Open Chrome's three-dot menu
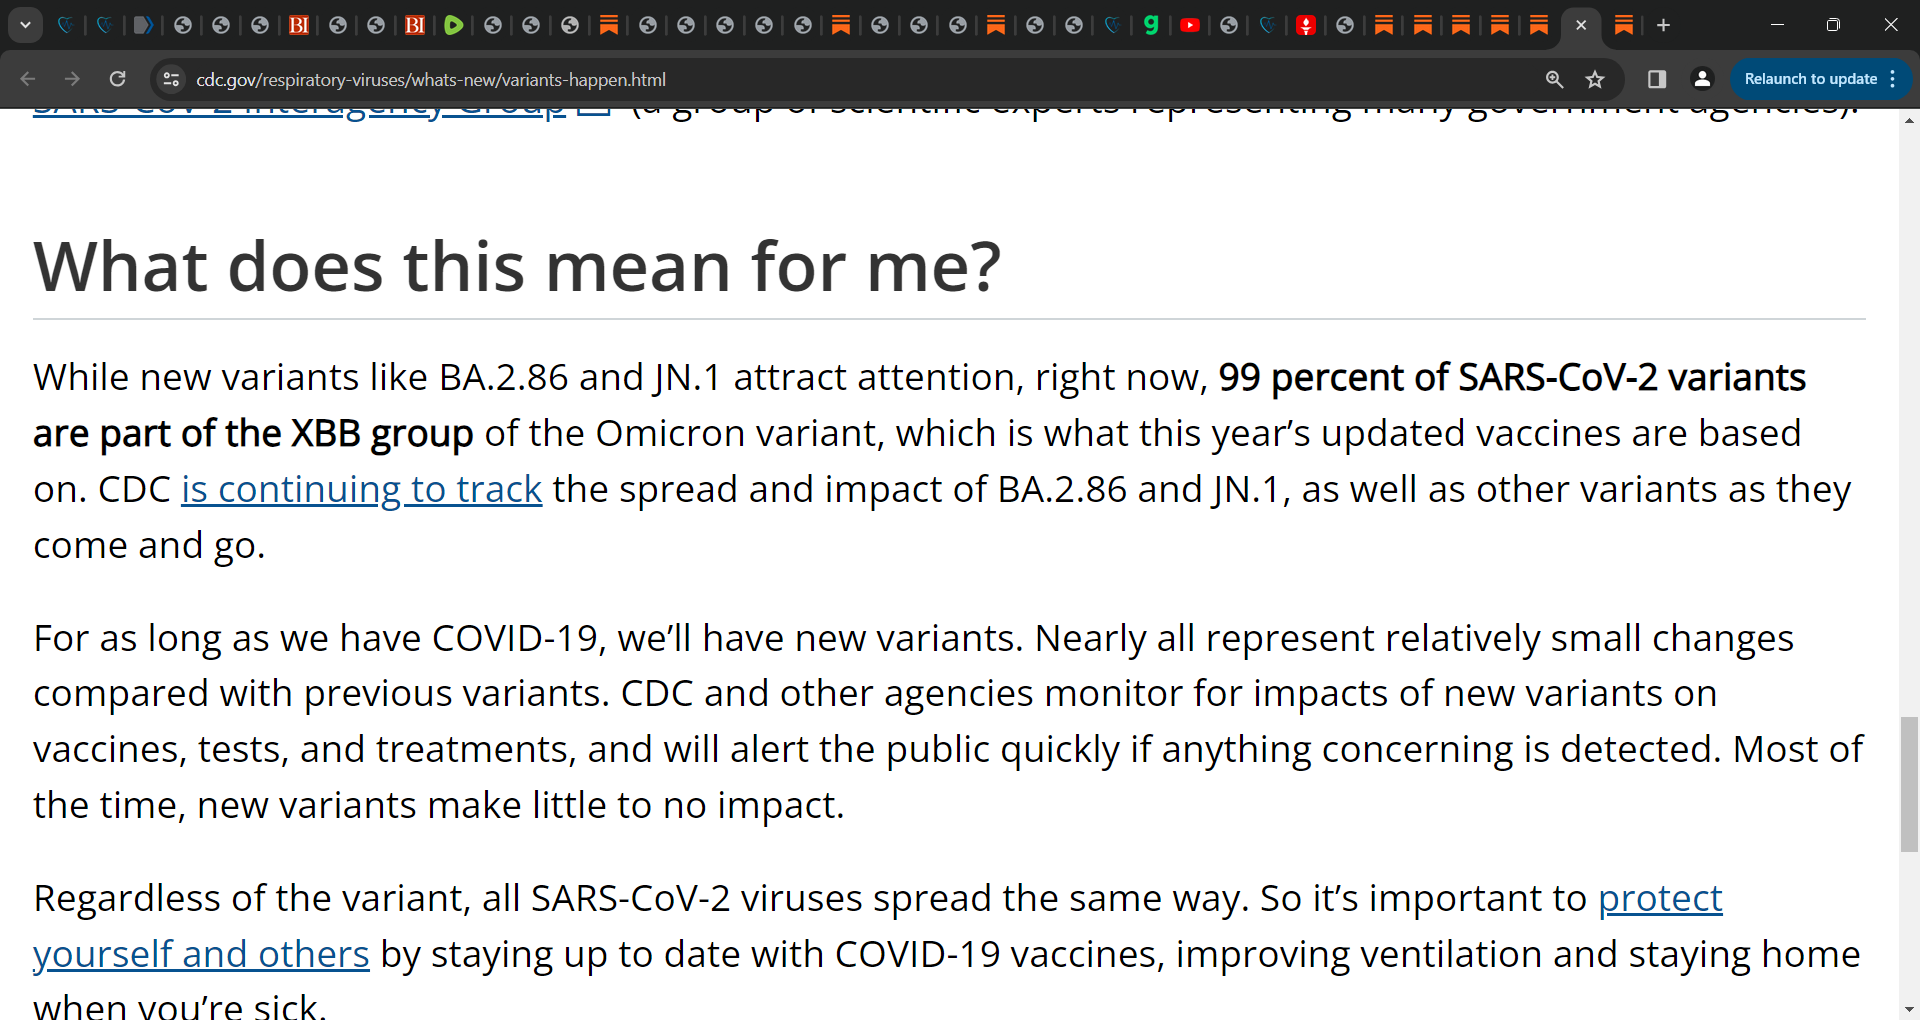 click(1894, 79)
